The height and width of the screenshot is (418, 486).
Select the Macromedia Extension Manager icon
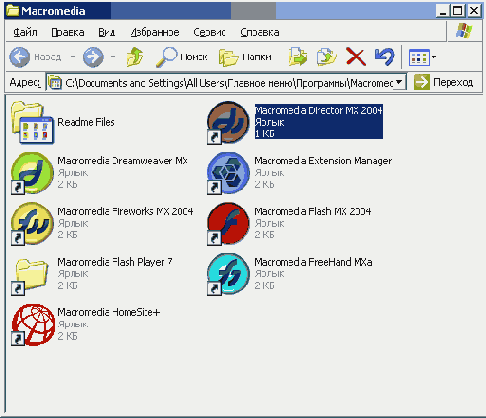tap(228, 173)
